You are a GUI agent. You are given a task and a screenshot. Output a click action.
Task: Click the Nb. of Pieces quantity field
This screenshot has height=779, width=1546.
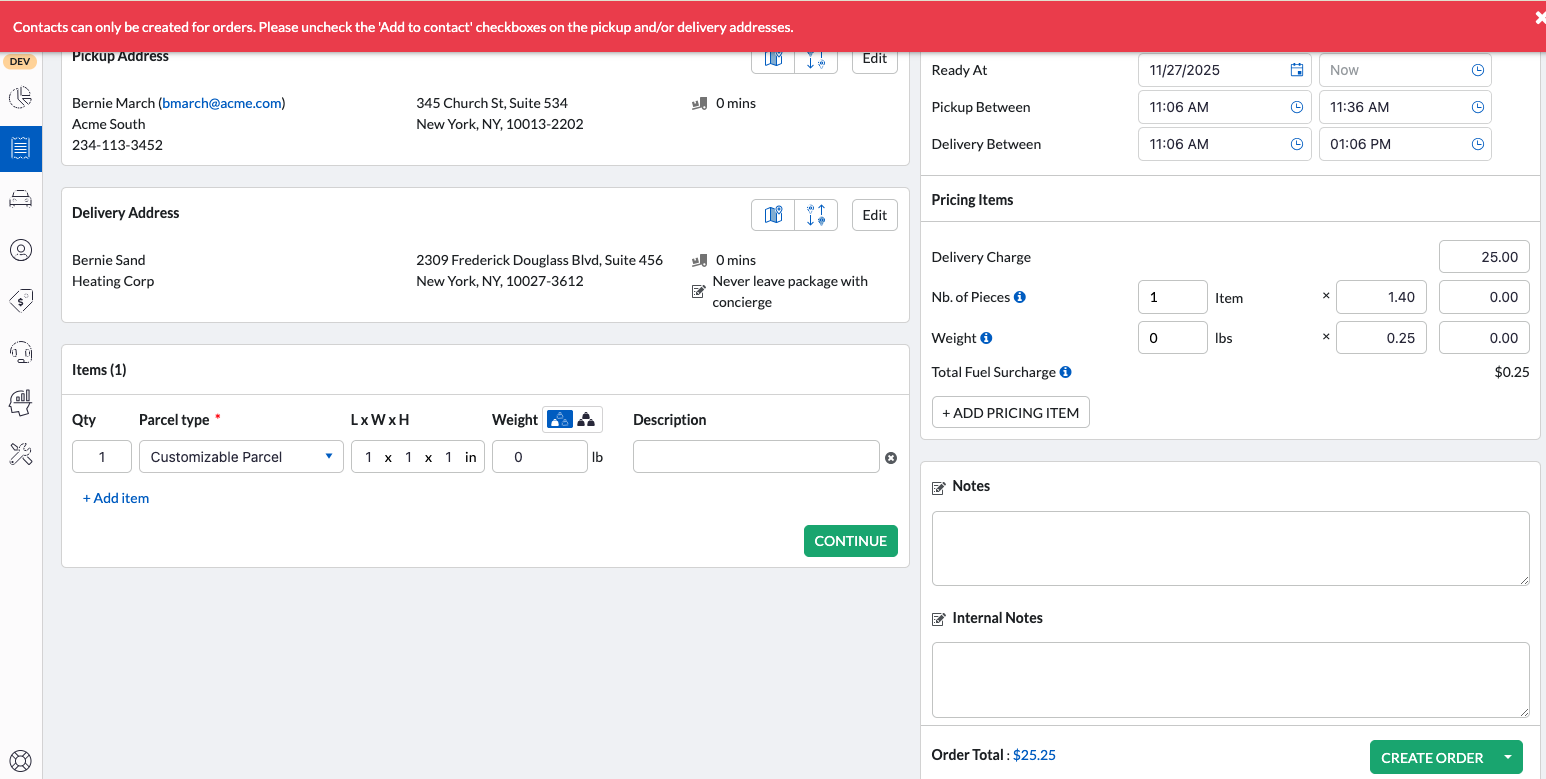pos(1173,297)
